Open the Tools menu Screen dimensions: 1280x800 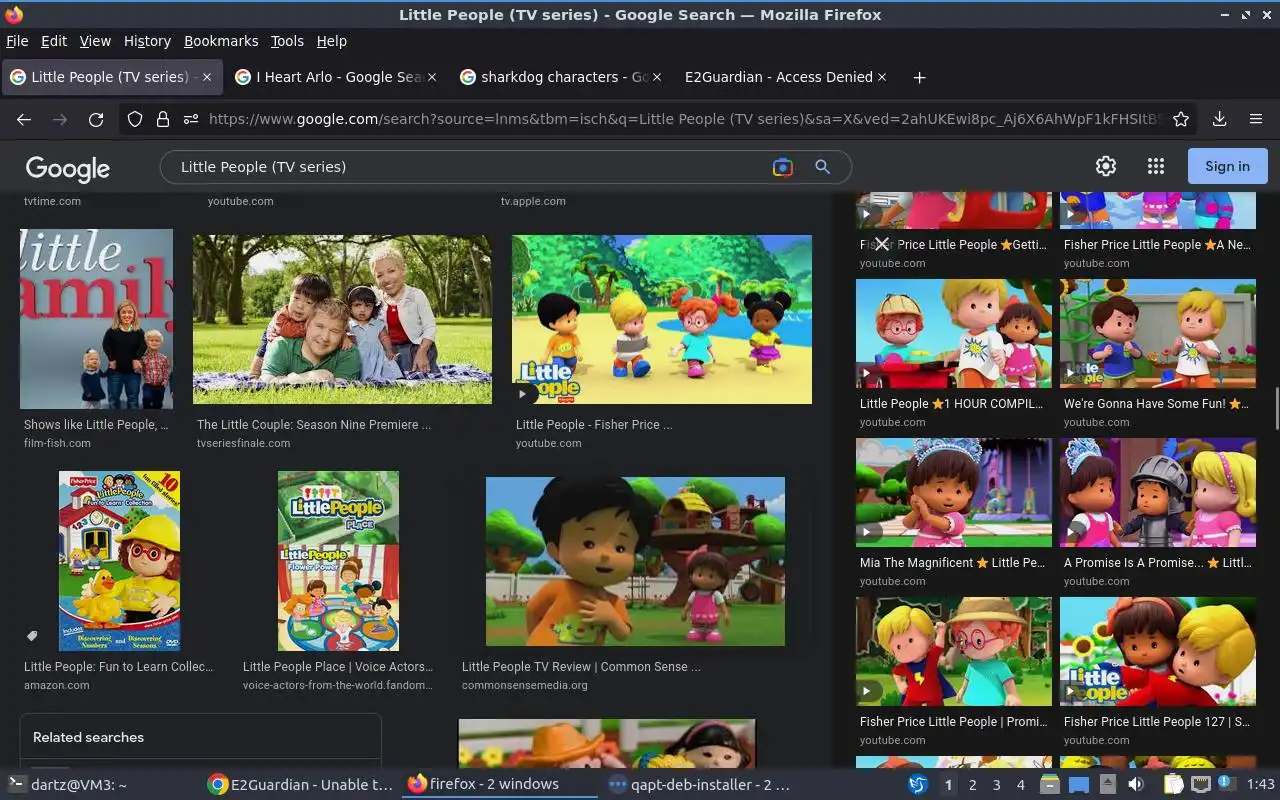(287, 41)
